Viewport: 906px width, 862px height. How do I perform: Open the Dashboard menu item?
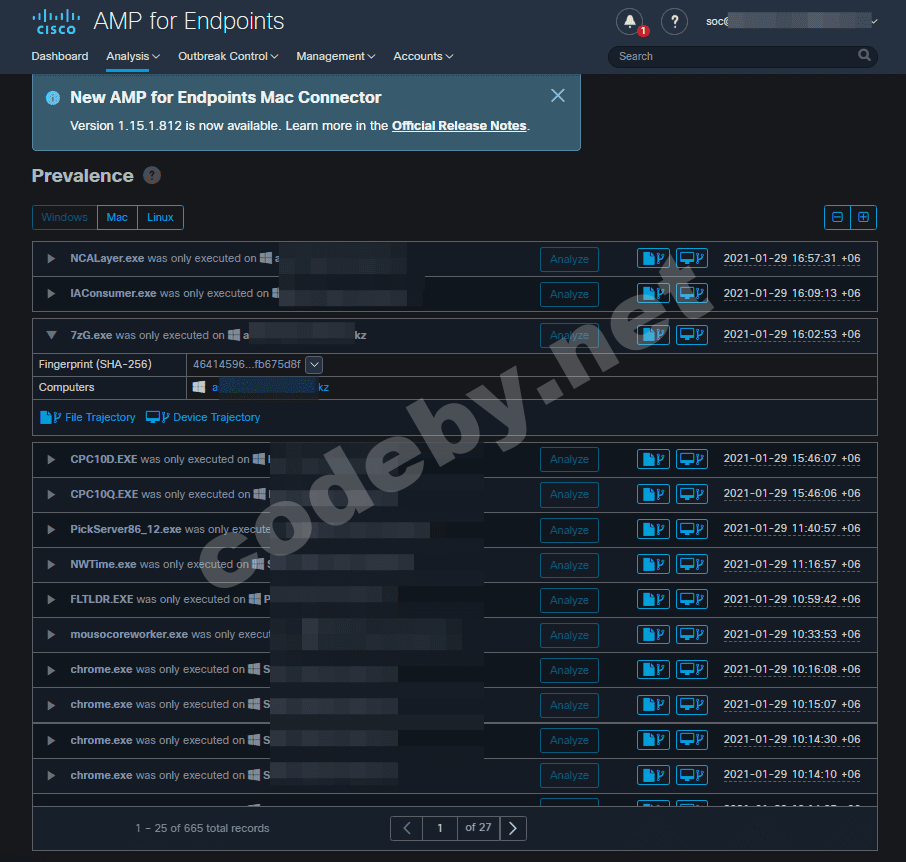[x=60, y=56]
